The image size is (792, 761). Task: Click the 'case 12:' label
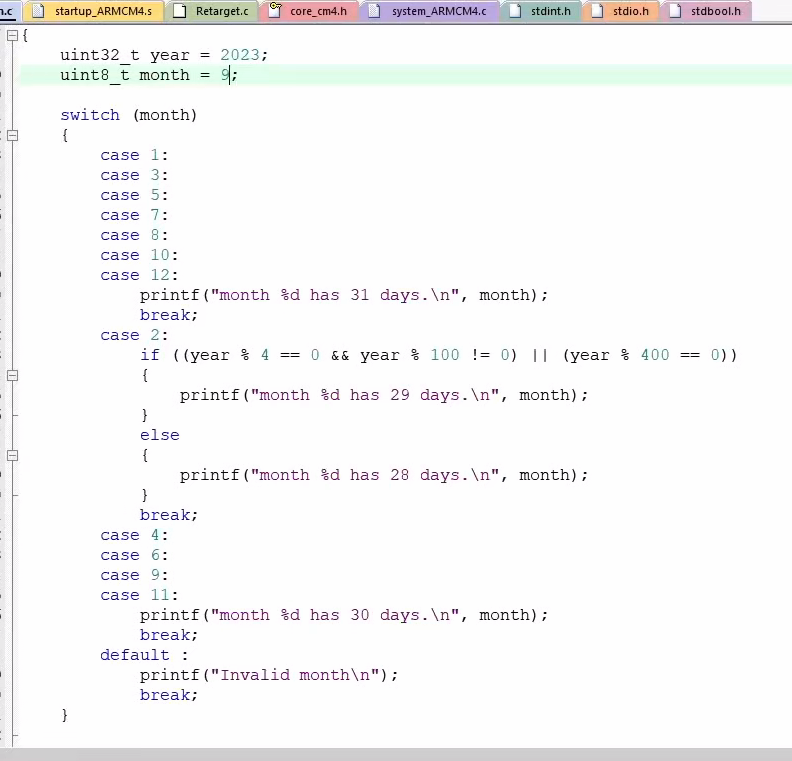139,275
